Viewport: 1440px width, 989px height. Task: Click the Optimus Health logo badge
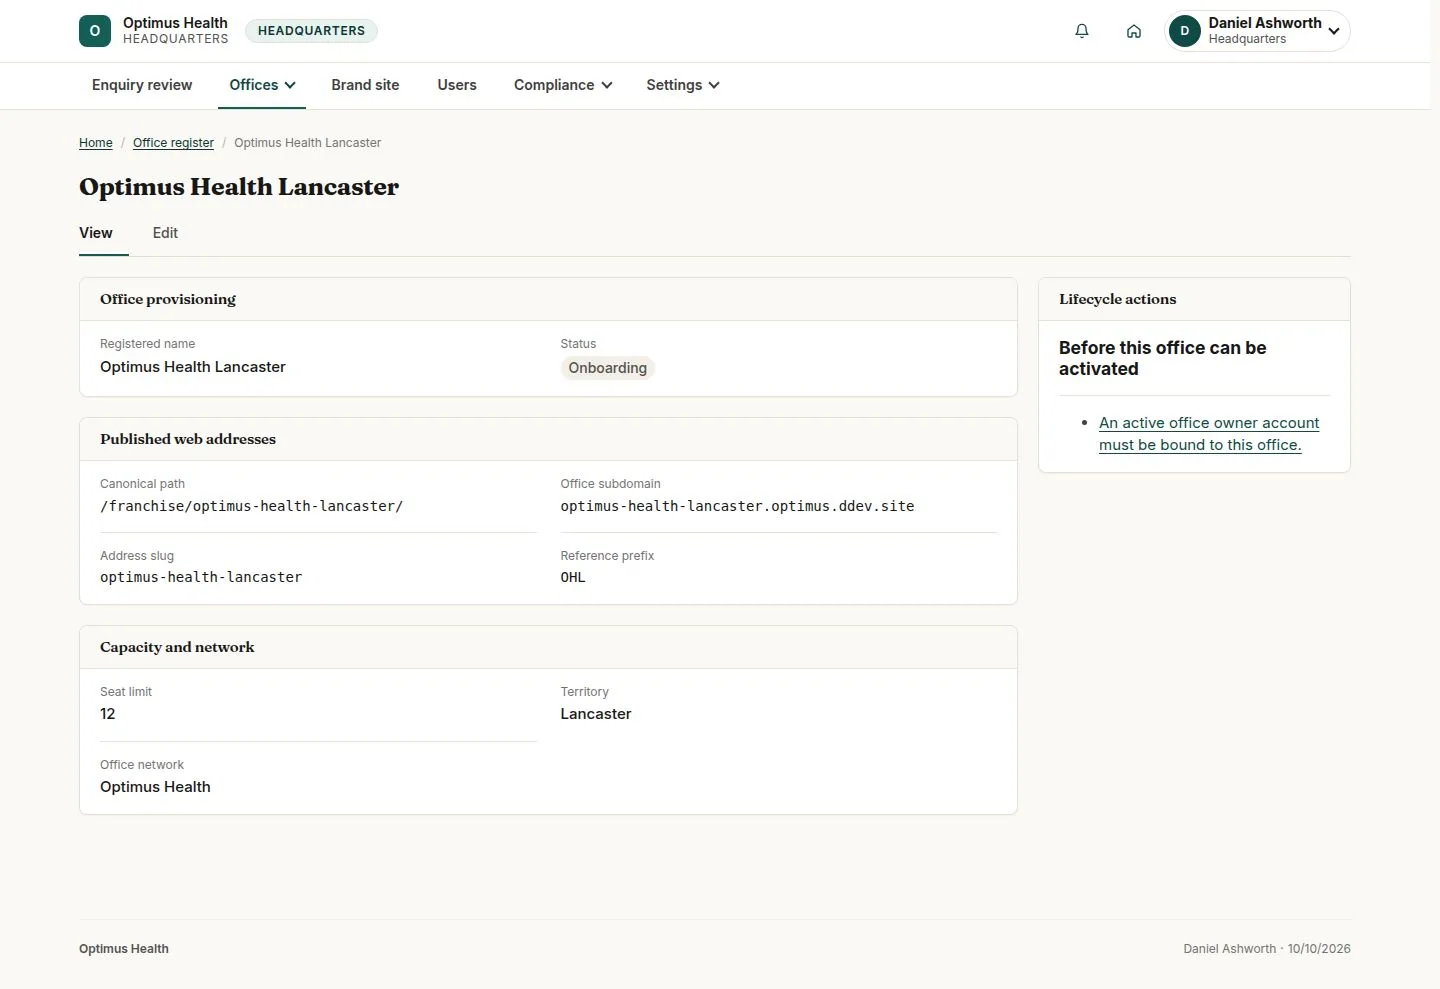[95, 31]
